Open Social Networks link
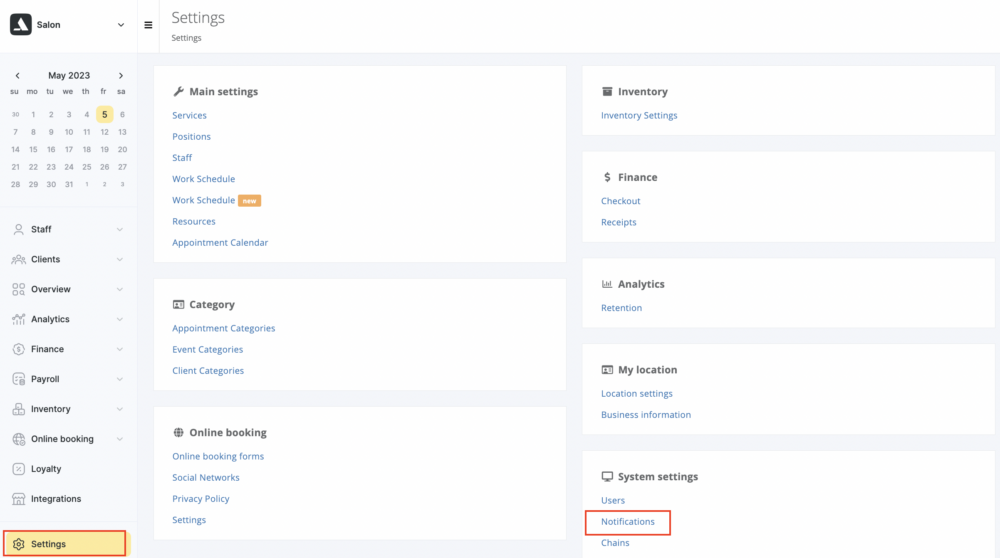This screenshot has width=1000, height=558. click(206, 477)
